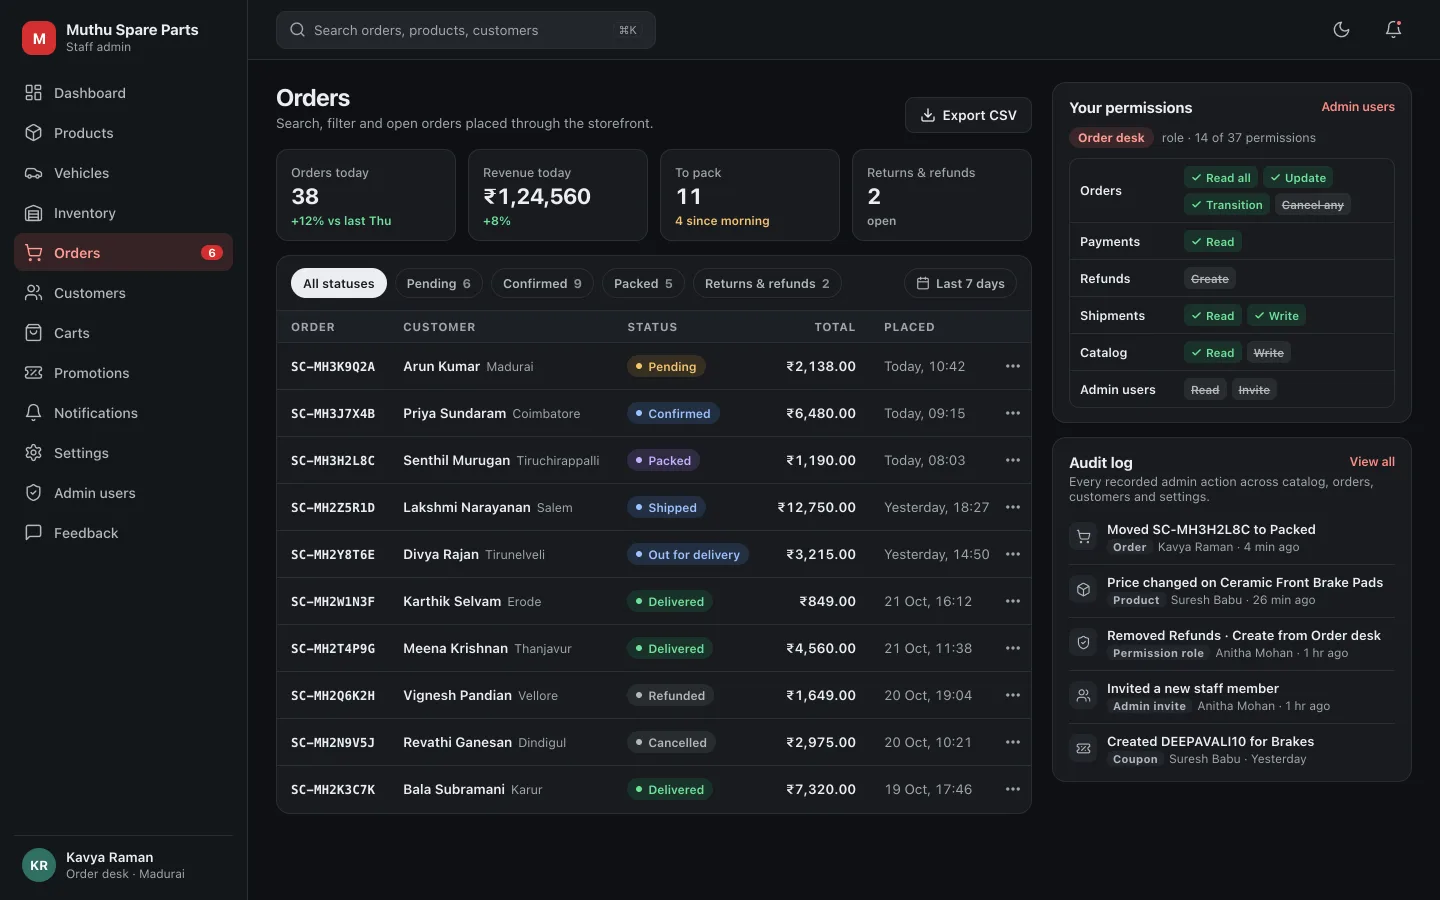Screen dimensions: 1440x900
Task: Switch to the Confirmed orders tab
Action: pos(542,284)
